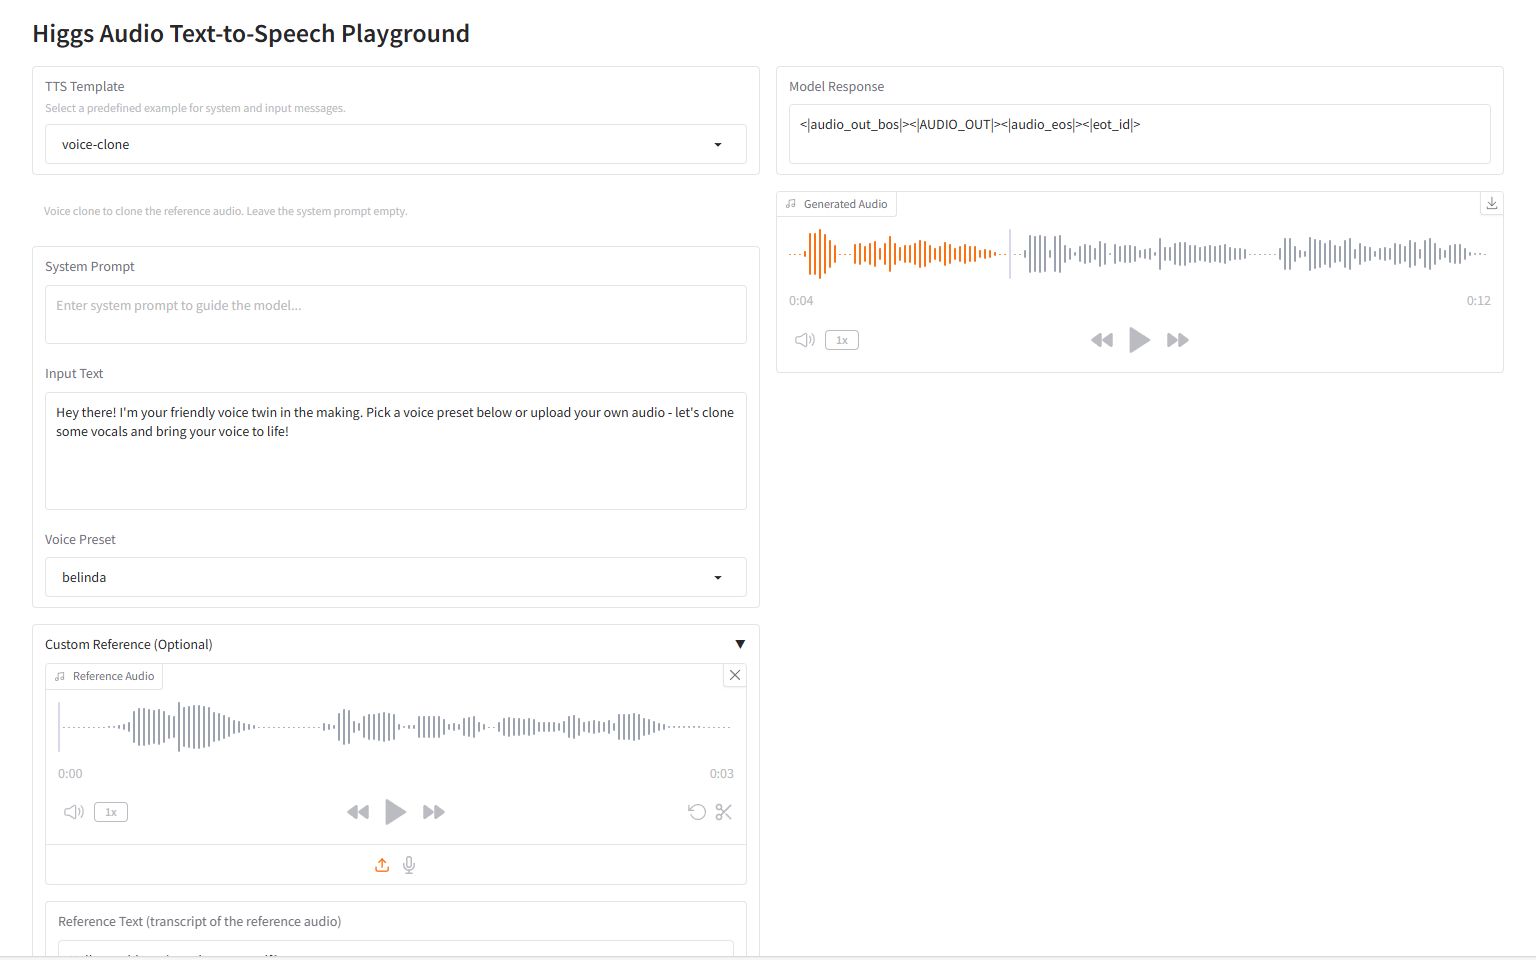Click the undo/reset icon in Reference Audio player
1536x960 pixels.
697,811
